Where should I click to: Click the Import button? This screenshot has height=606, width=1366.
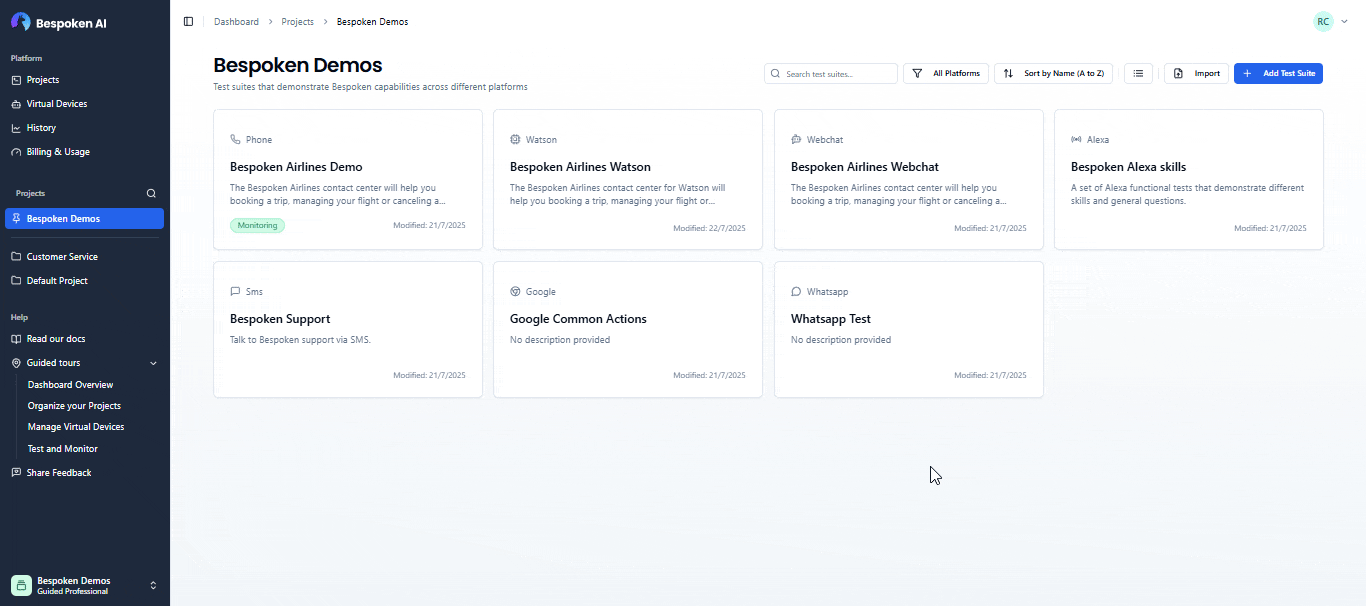[1196, 73]
